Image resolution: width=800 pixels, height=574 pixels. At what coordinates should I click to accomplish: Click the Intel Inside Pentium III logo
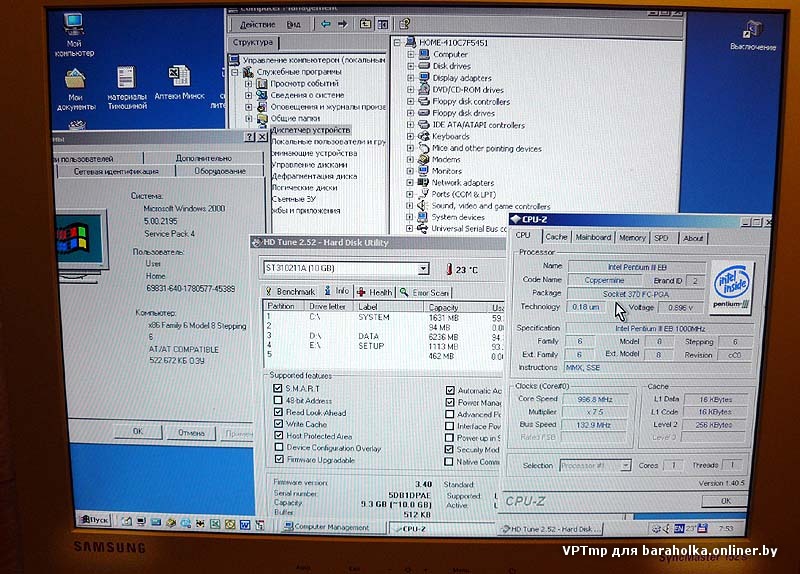point(731,287)
